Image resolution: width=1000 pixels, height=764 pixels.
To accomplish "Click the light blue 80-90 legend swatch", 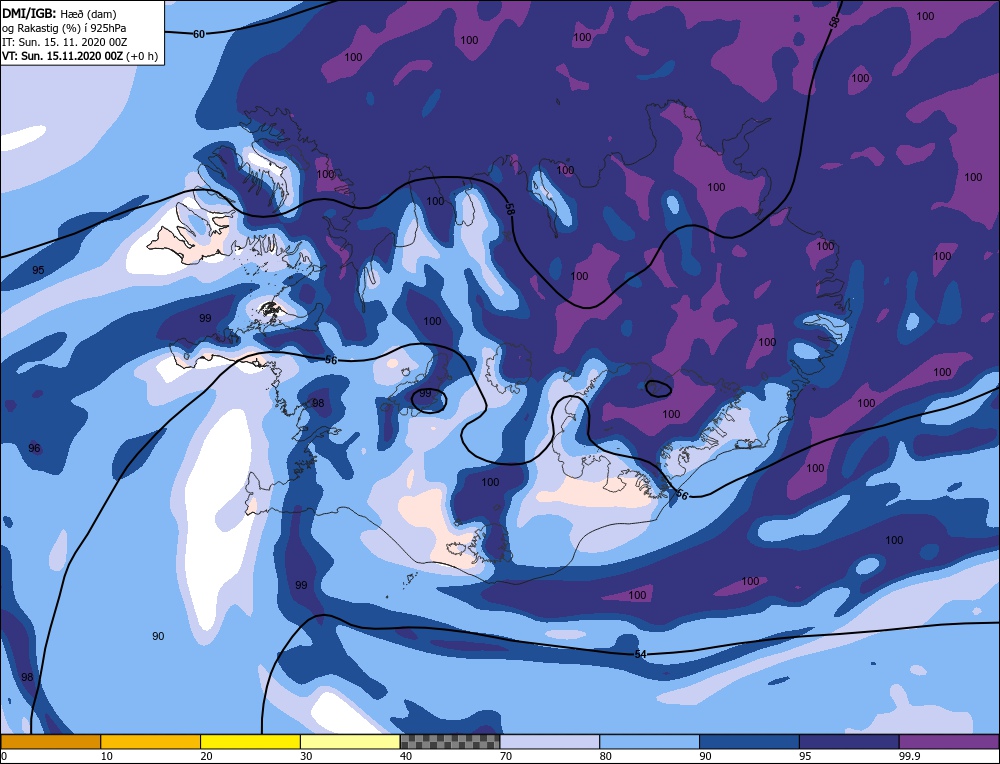I will [x=649, y=741].
